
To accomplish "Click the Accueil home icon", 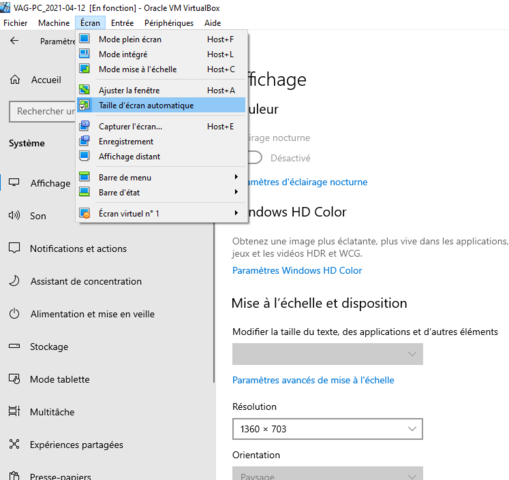I will coord(15,80).
